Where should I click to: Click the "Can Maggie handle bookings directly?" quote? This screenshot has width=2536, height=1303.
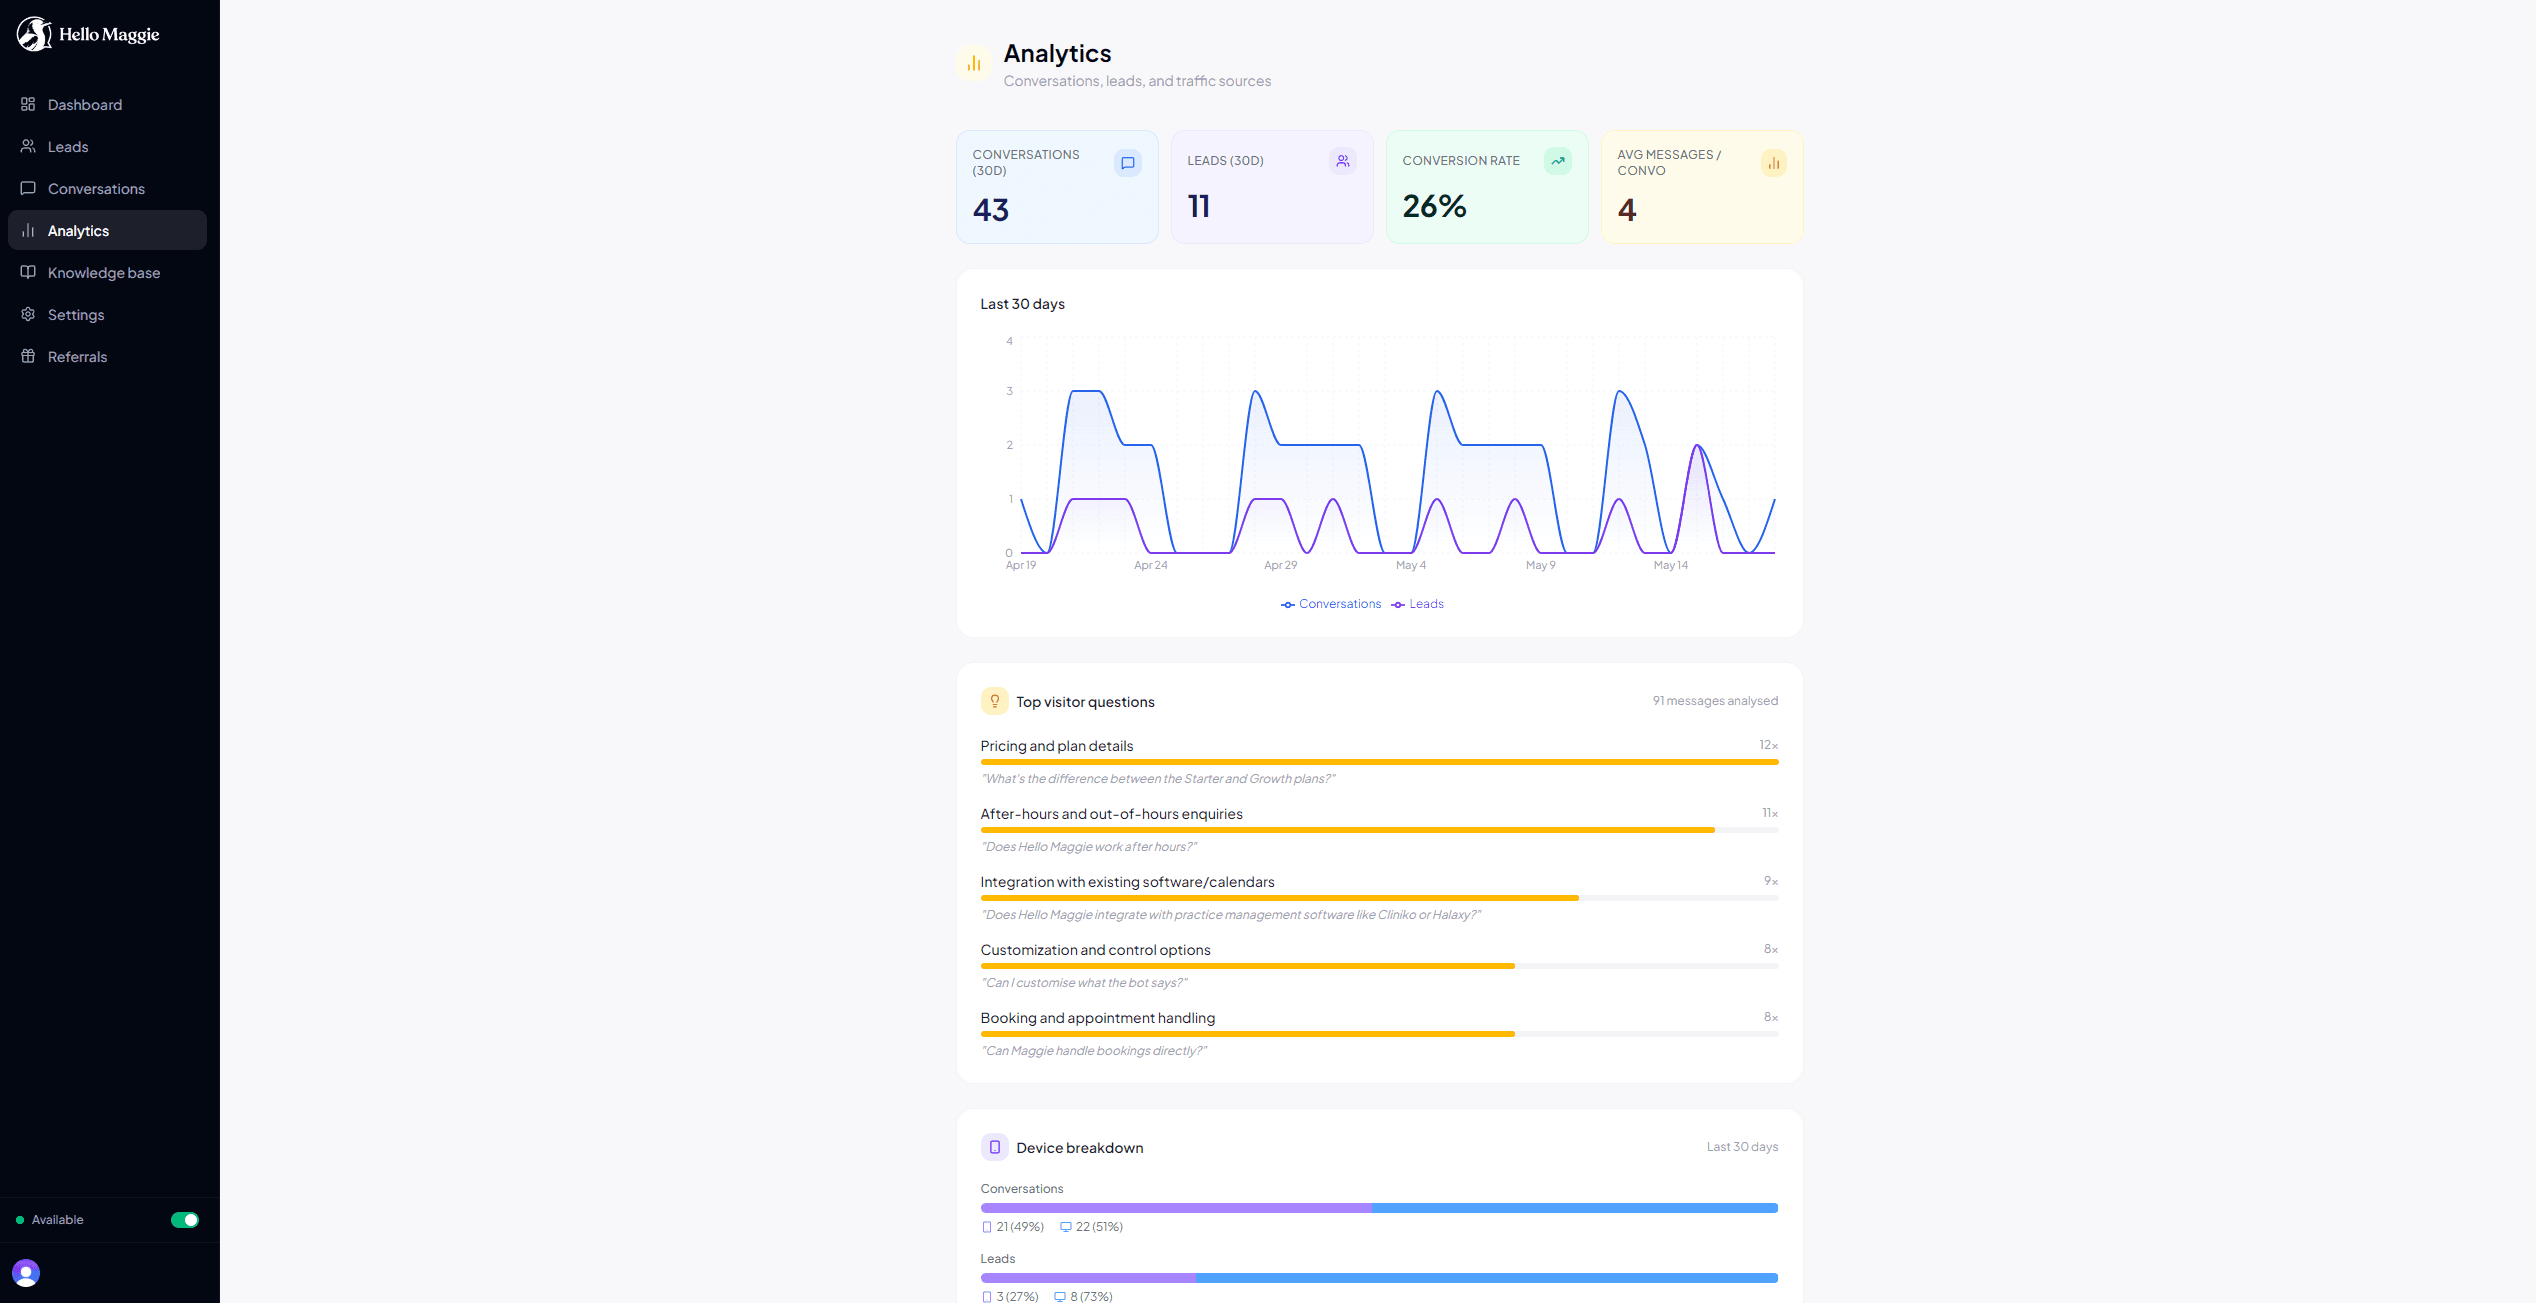tap(1094, 1051)
